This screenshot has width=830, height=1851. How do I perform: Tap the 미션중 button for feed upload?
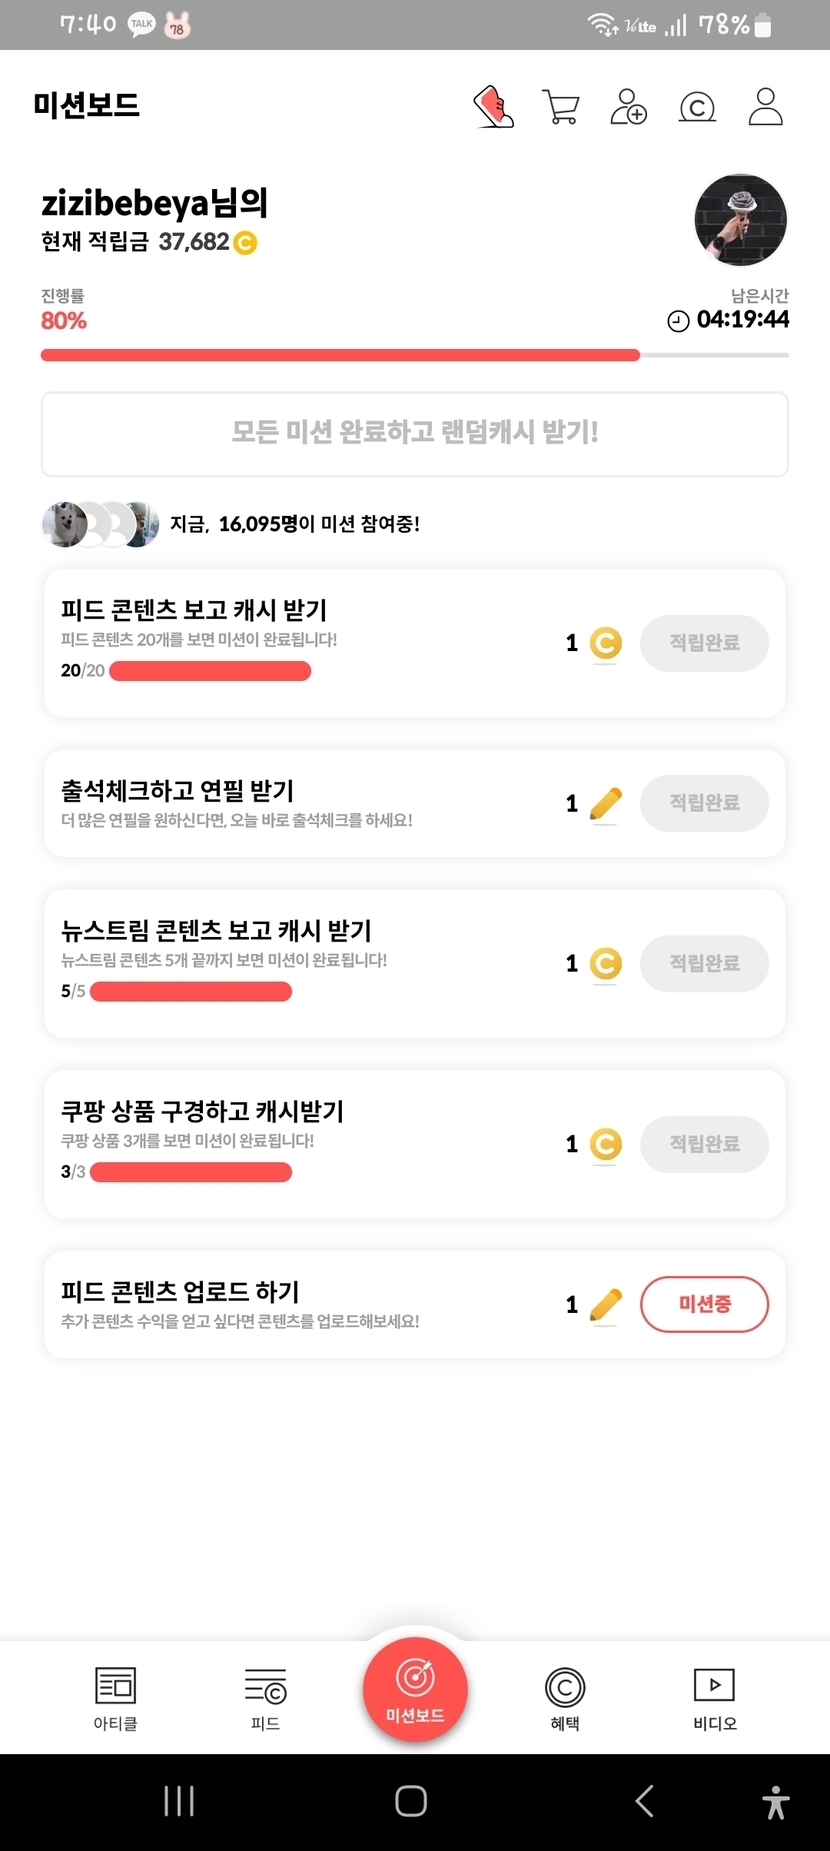tap(704, 1304)
